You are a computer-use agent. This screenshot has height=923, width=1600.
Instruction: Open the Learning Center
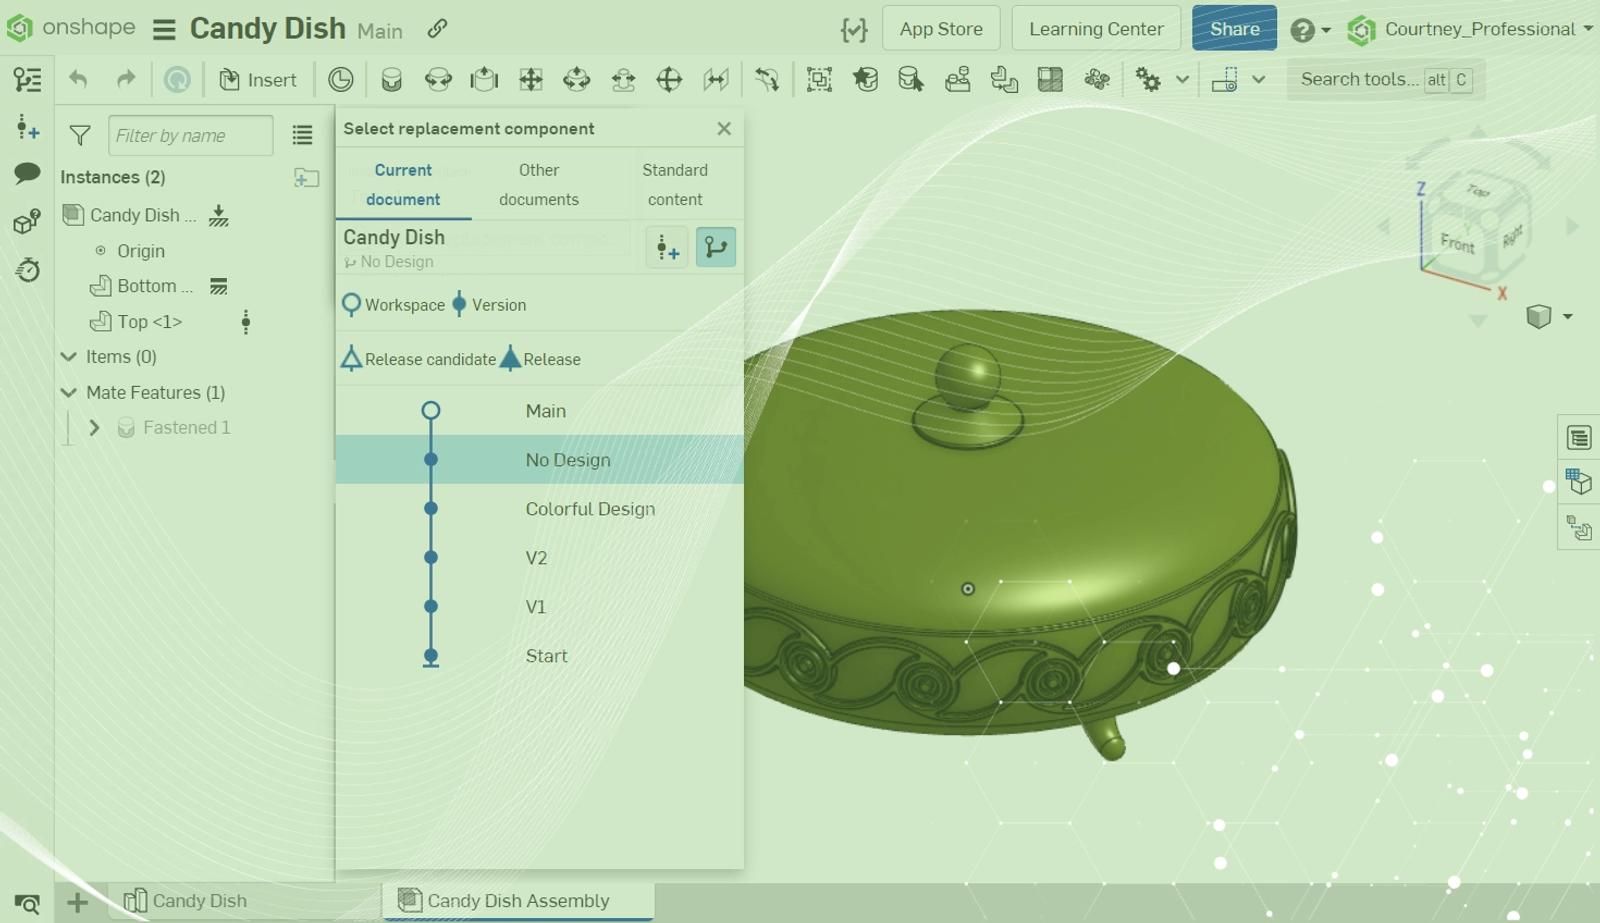coord(1096,29)
